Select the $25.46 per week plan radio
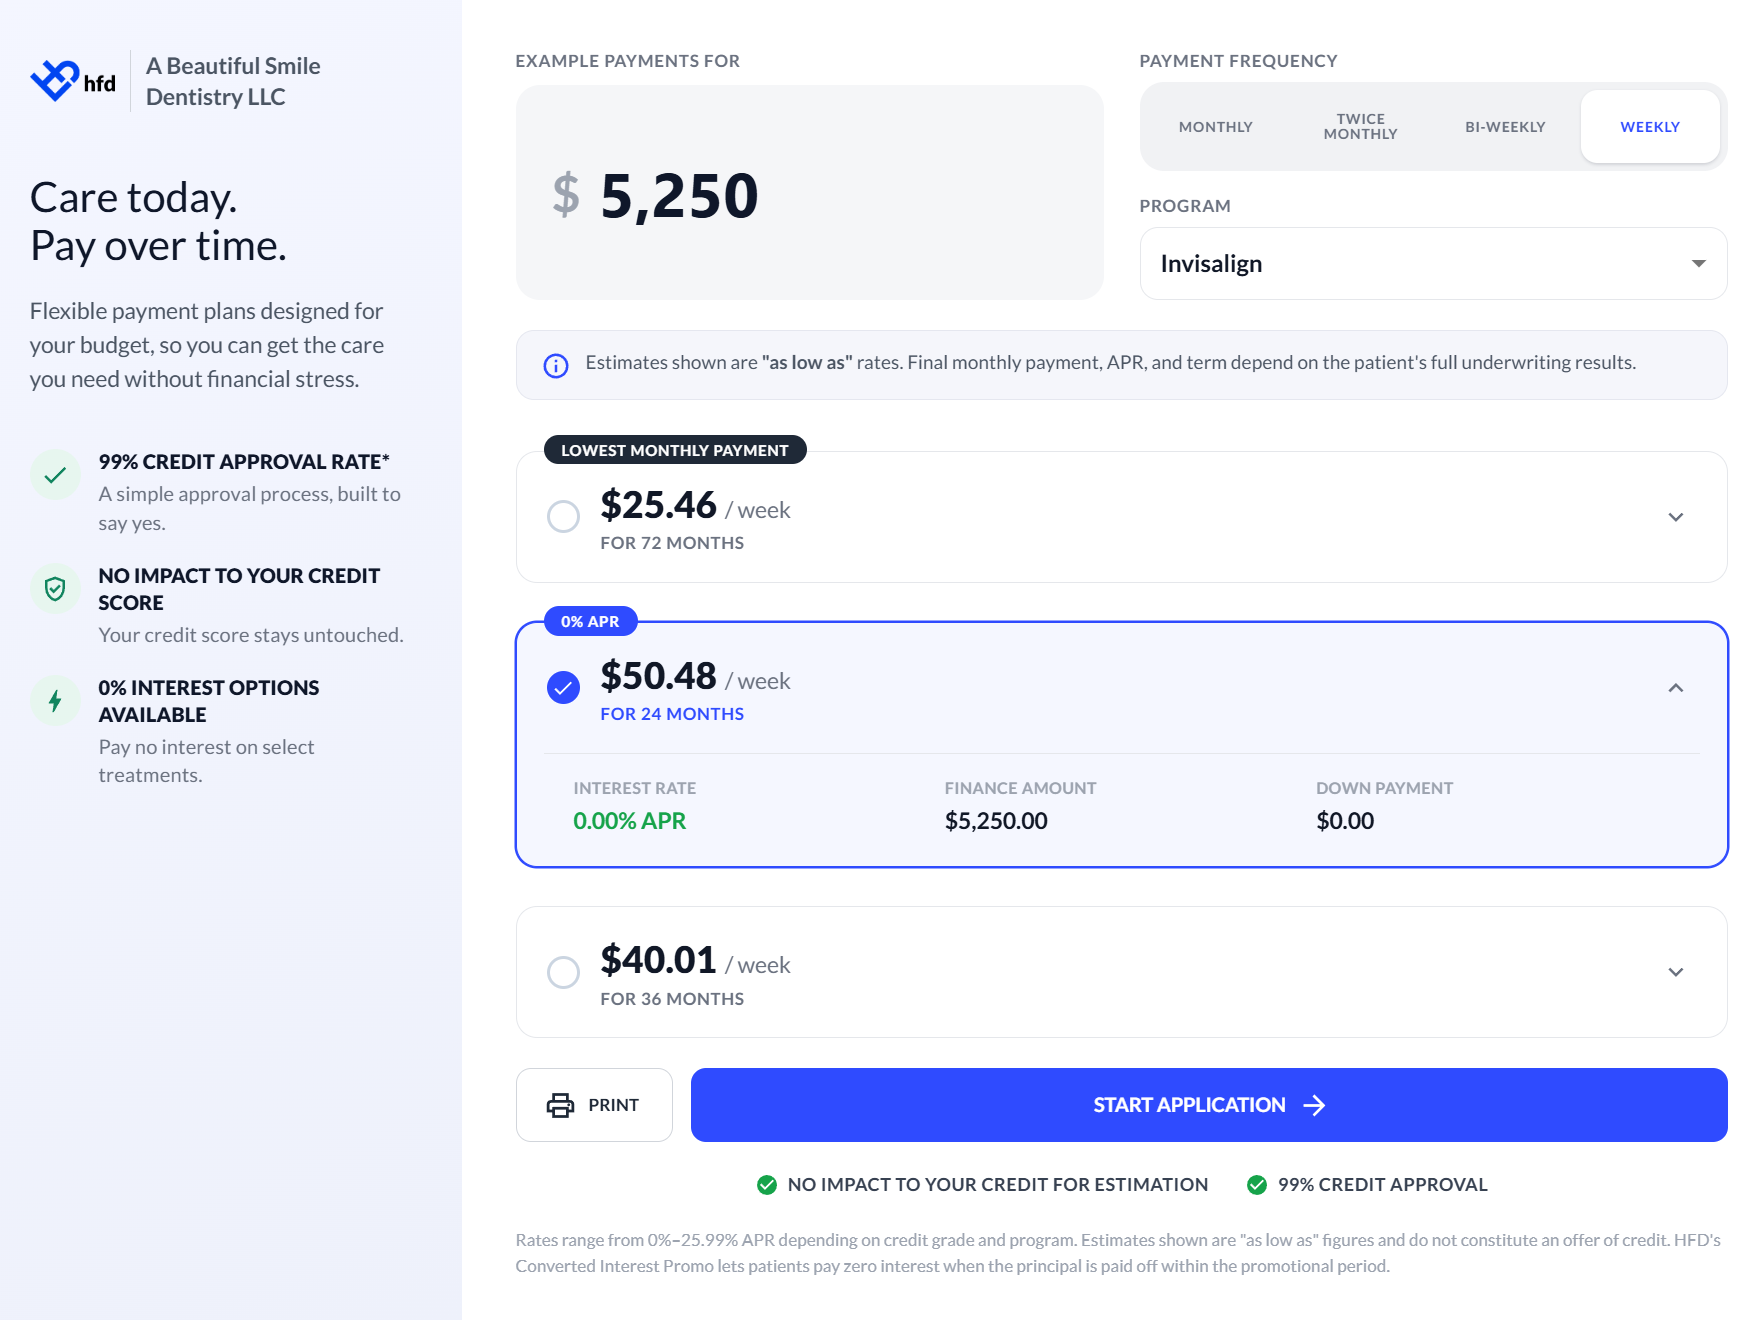This screenshot has height=1320, width=1764. (563, 517)
